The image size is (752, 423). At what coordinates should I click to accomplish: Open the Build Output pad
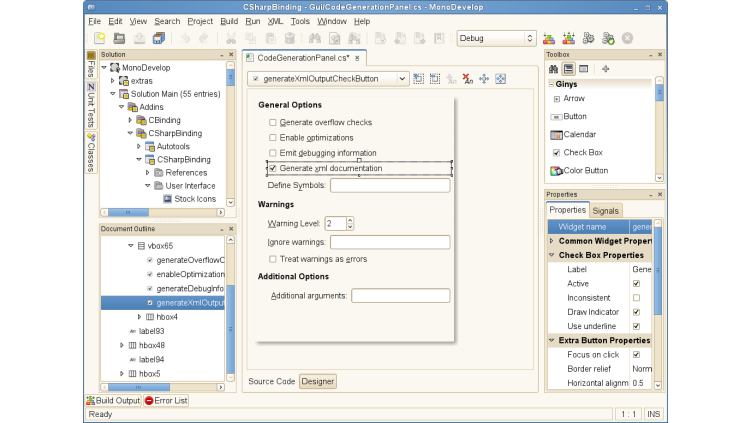coord(113,400)
